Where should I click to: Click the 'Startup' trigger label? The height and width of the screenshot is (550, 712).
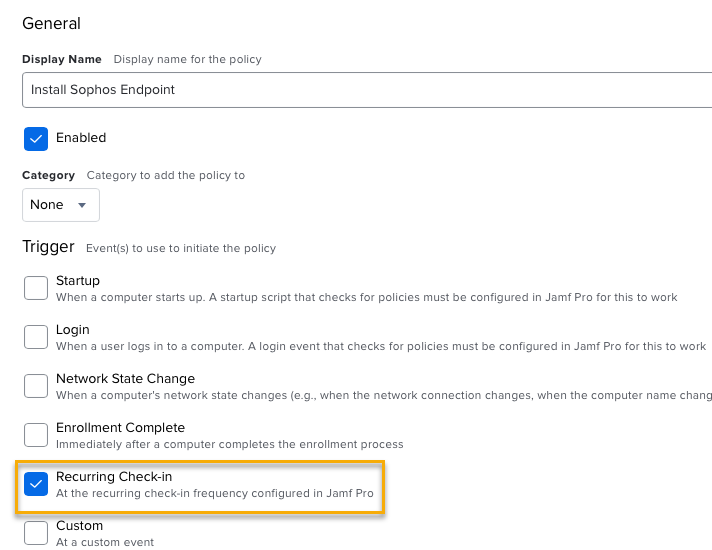(78, 280)
